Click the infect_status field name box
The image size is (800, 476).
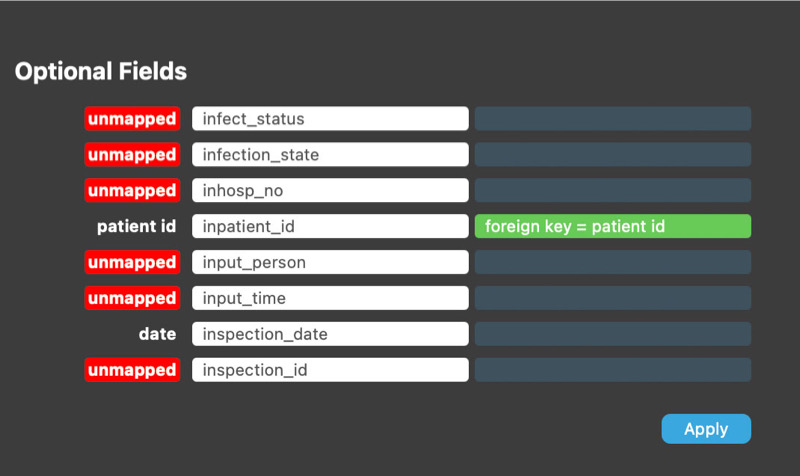pyautogui.click(x=330, y=118)
